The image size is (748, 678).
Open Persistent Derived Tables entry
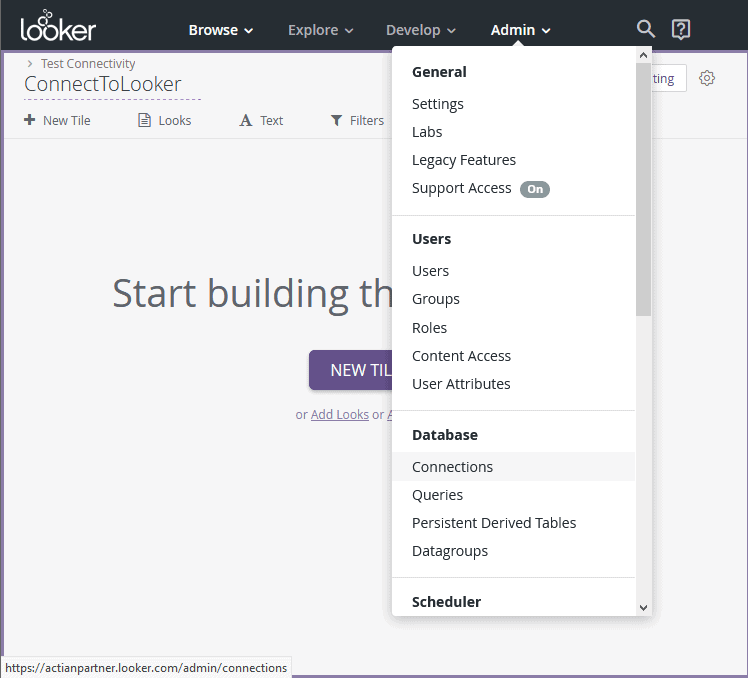pyautogui.click(x=513, y=523)
